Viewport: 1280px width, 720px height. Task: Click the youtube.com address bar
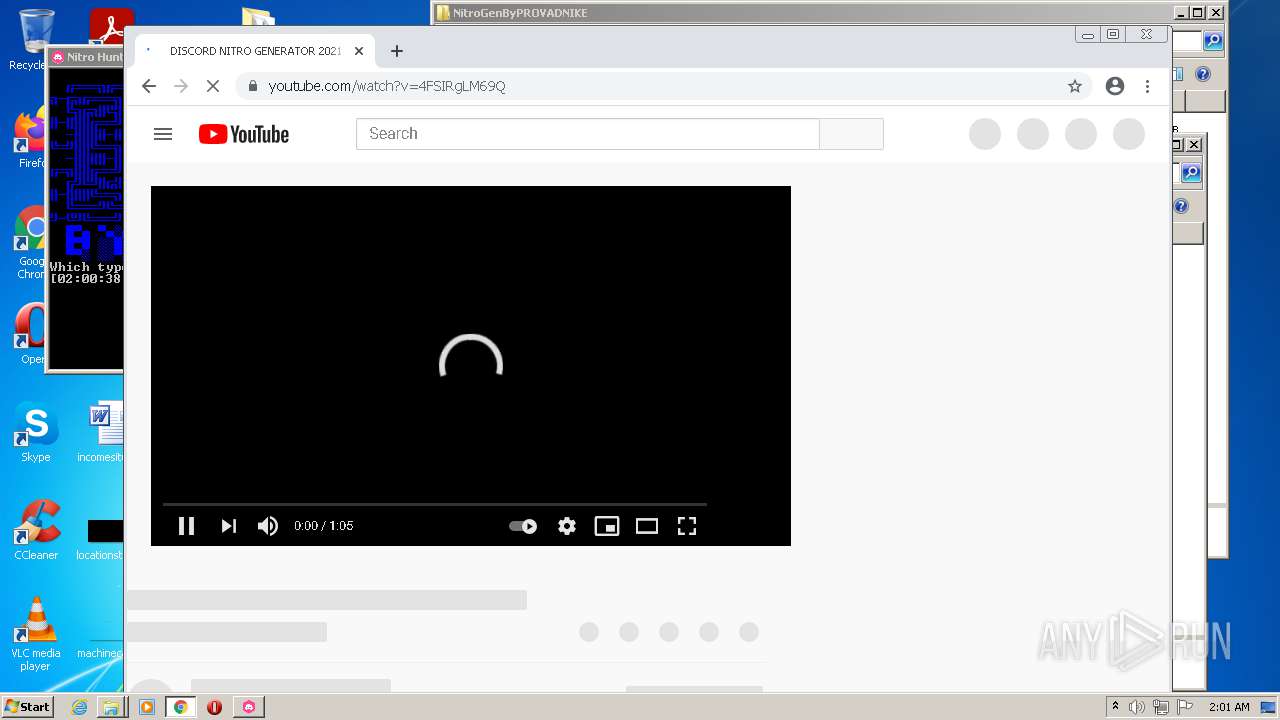[665, 86]
